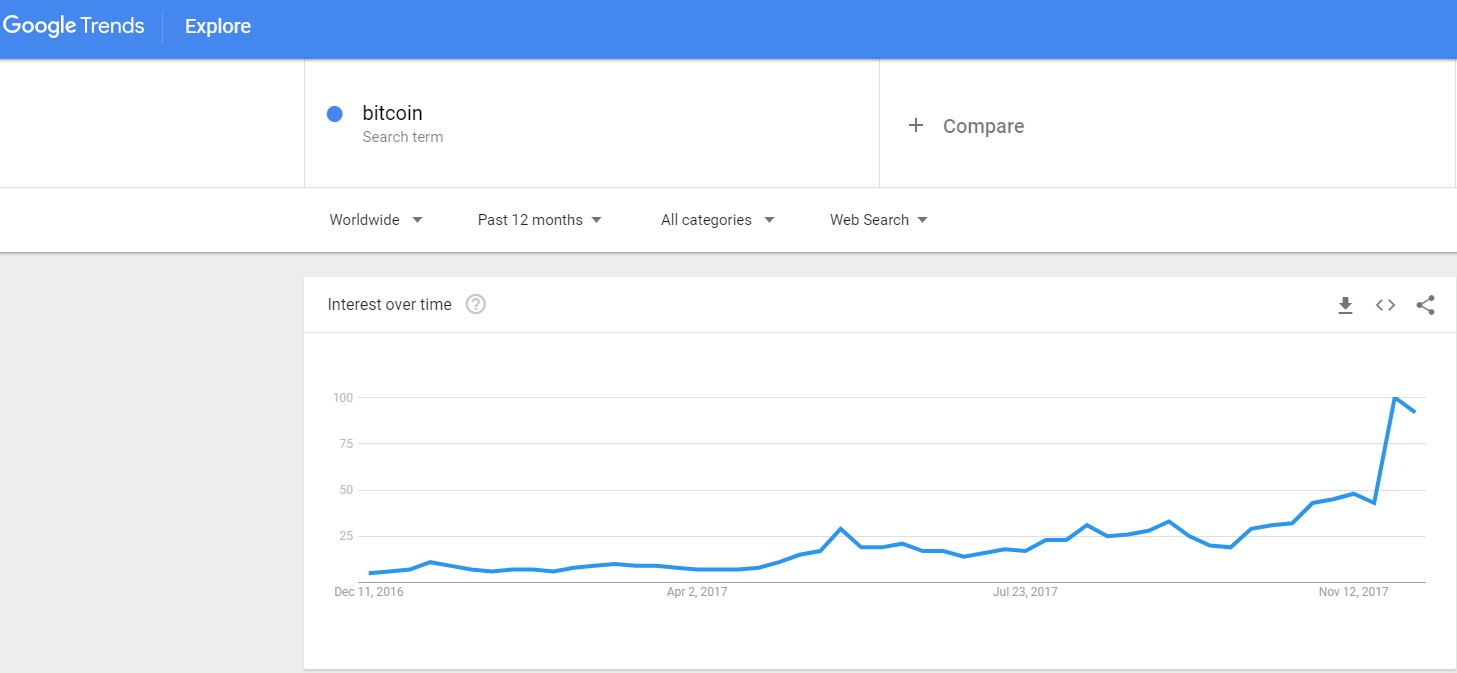
Task: Select the blue bitcoin color dot
Action: coord(335,114)
